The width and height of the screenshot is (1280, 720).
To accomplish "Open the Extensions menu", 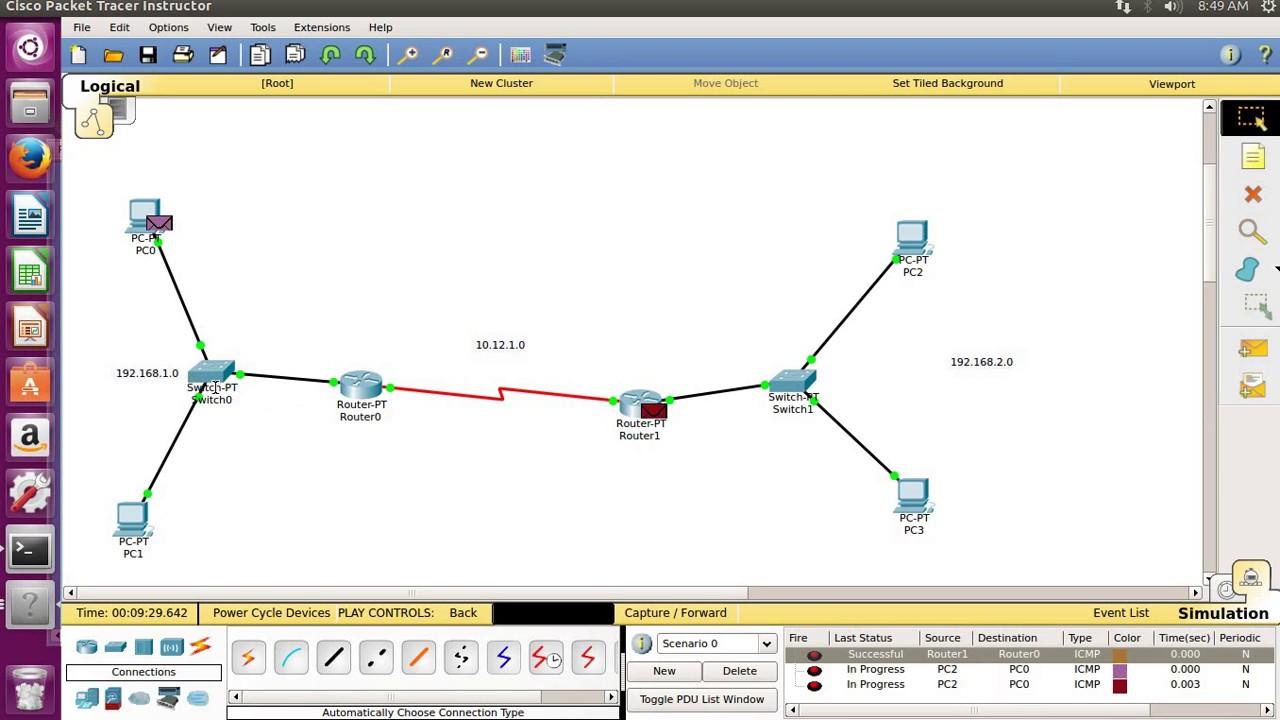I will (x=321, y=27).
